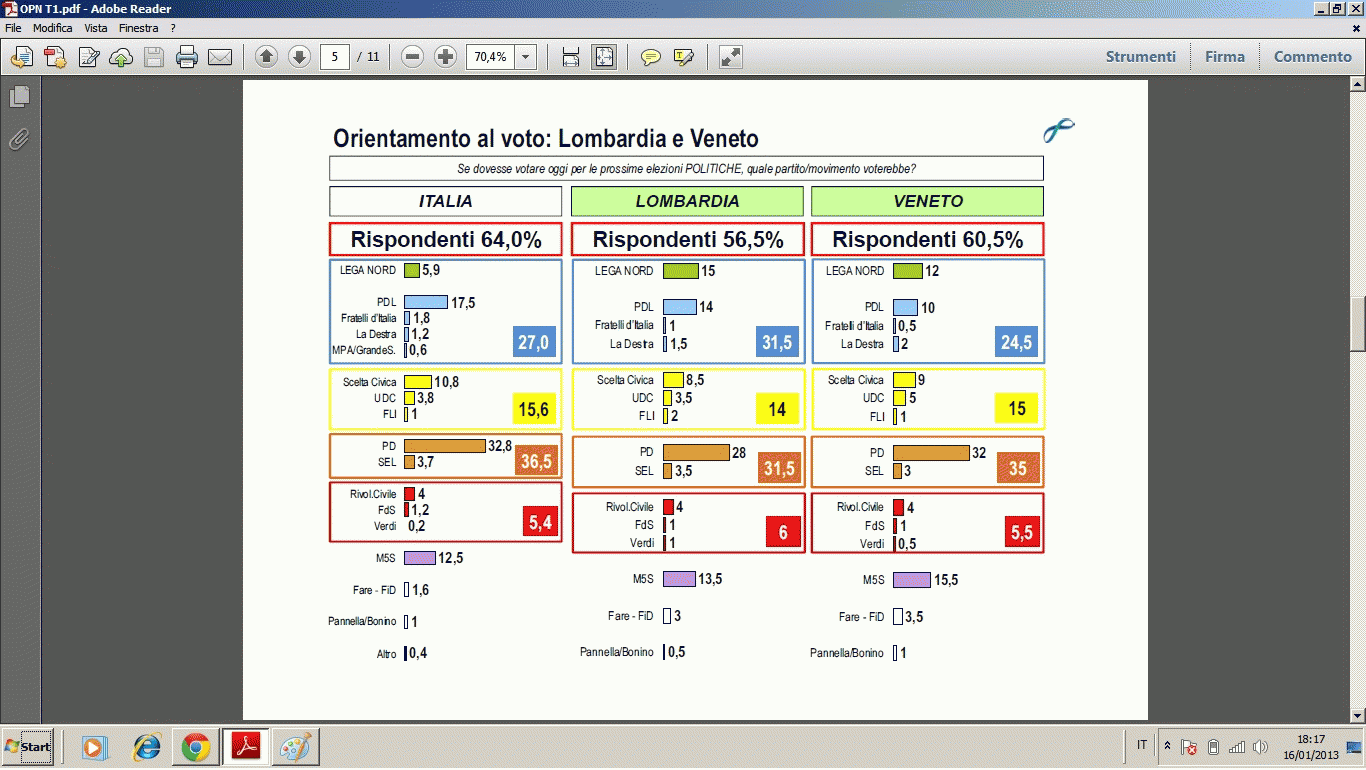Click the page number input field

tap(335, 57)
